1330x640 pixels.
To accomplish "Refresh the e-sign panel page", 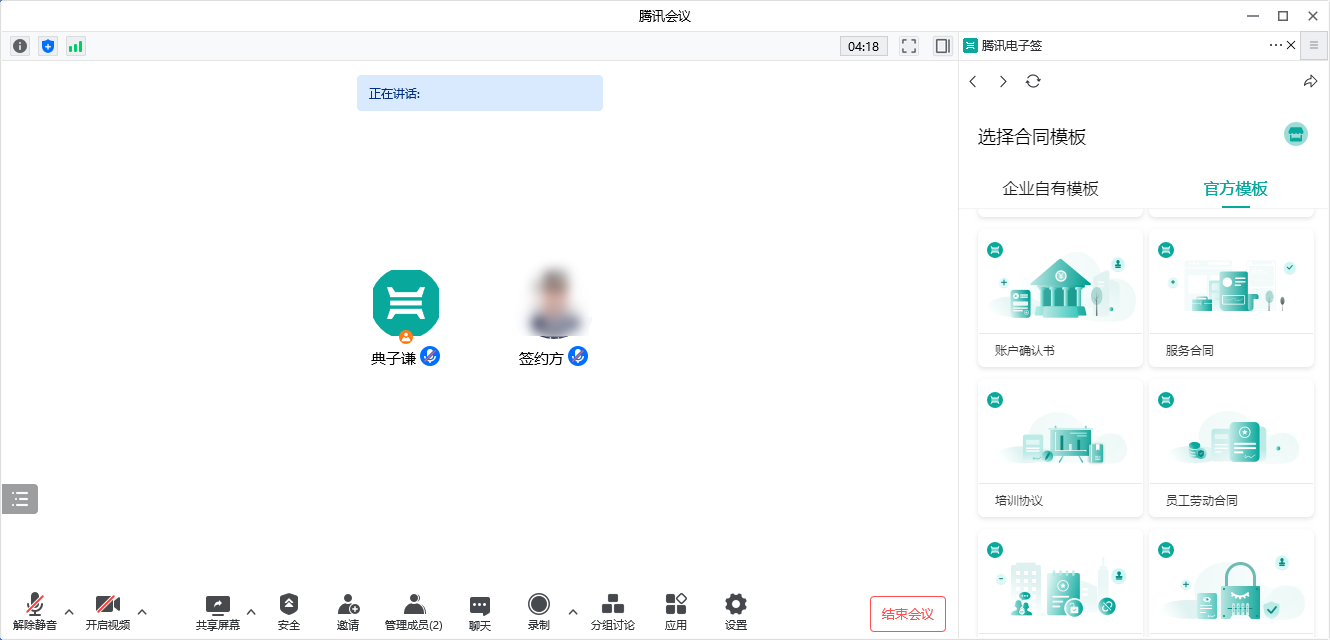I will click(x=1033, y=82).
